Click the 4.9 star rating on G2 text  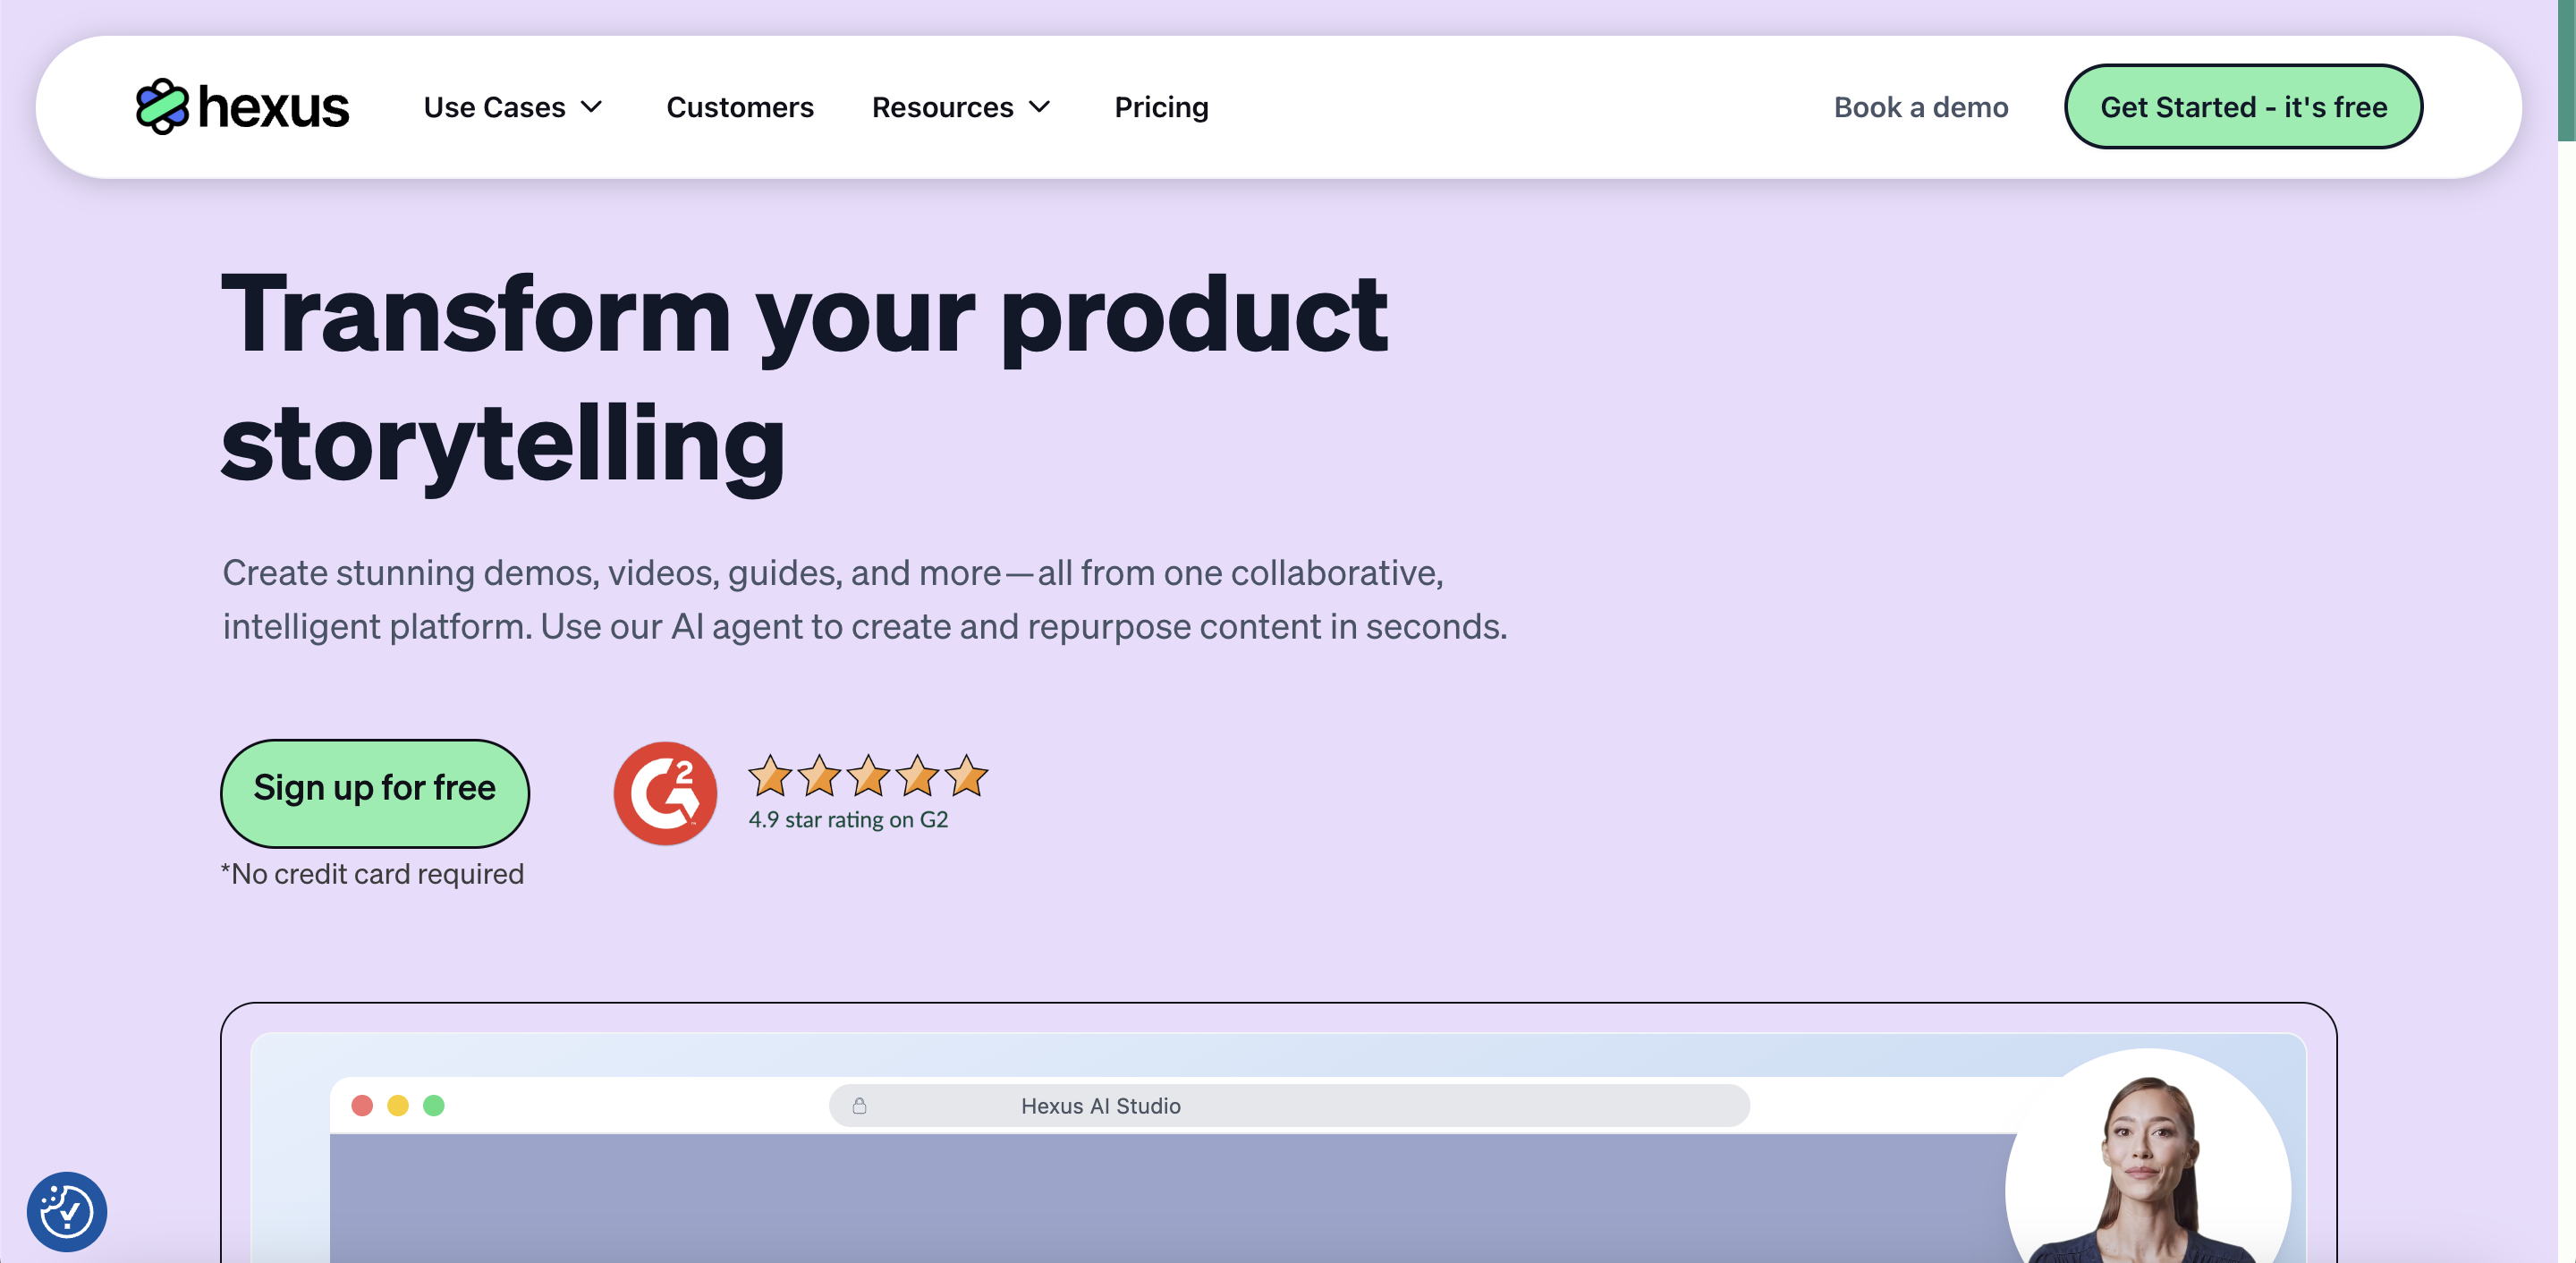pyautogui.click(x=848, y=820)
